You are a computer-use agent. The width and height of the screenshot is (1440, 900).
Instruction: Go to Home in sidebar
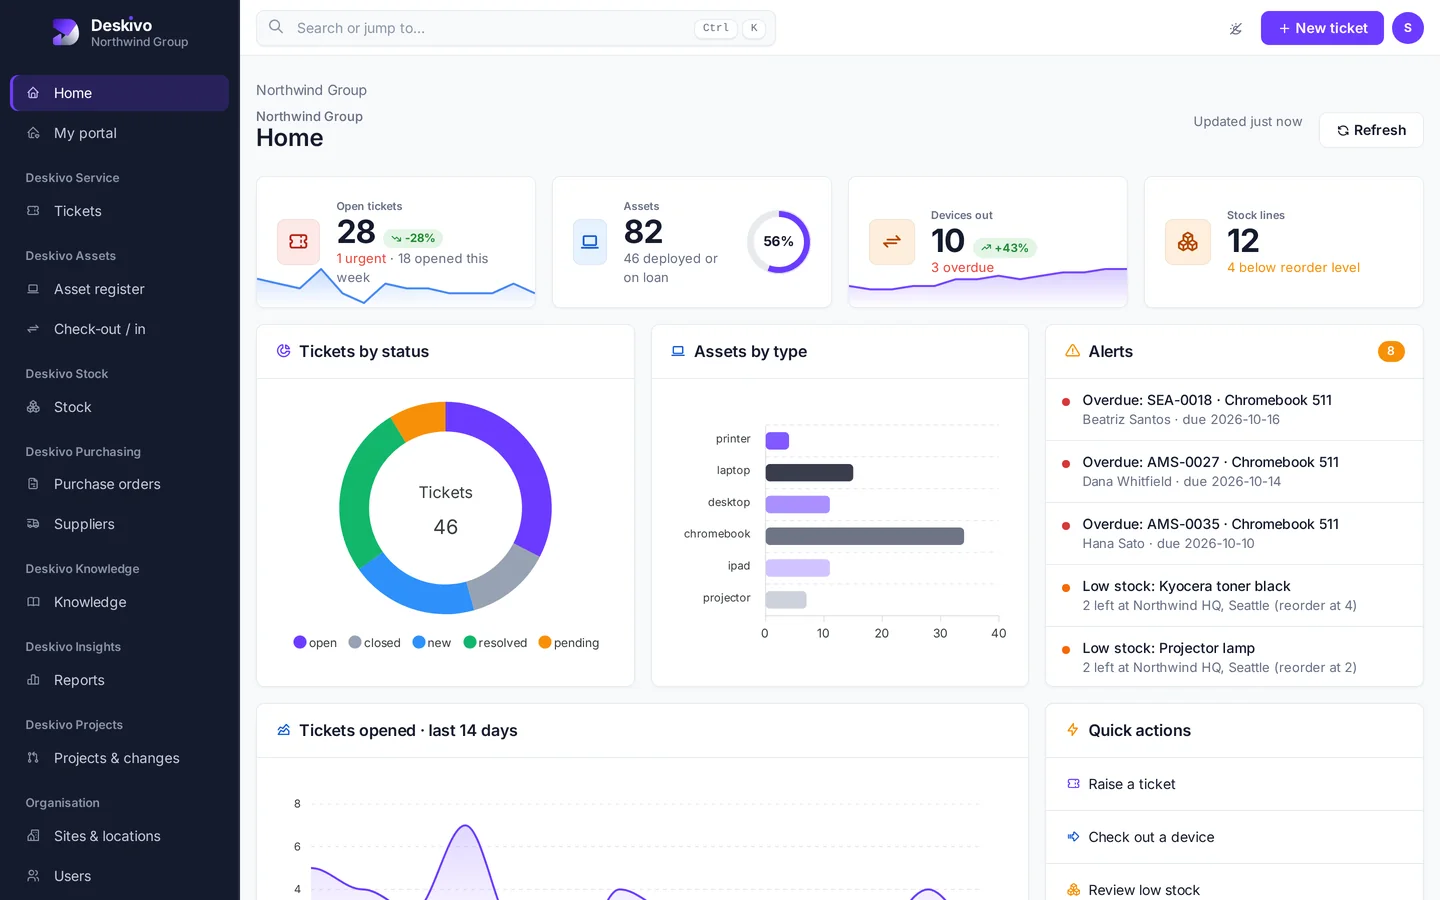click(x=120, y=93)
